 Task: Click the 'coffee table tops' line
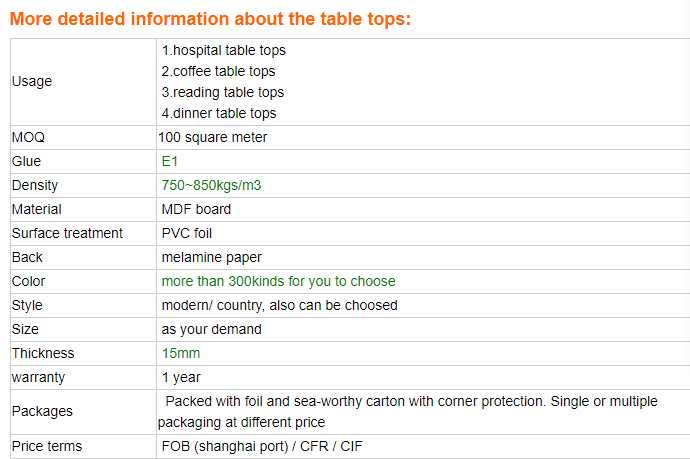pyautogui.click(x=218, y=71)
